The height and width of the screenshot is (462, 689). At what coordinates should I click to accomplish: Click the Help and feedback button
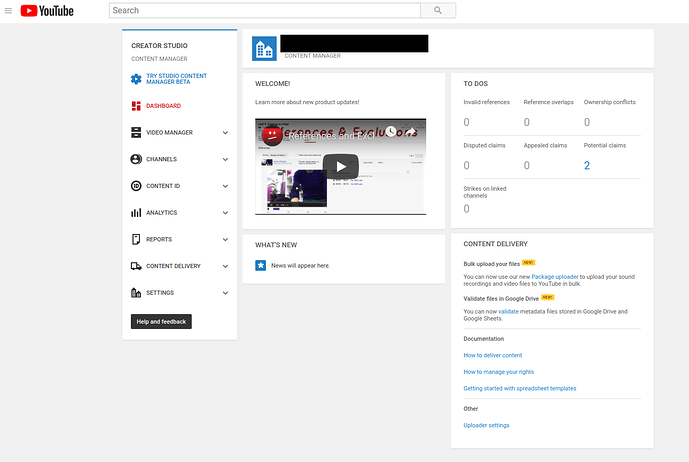pyautogui.click(x=161, y=321)
